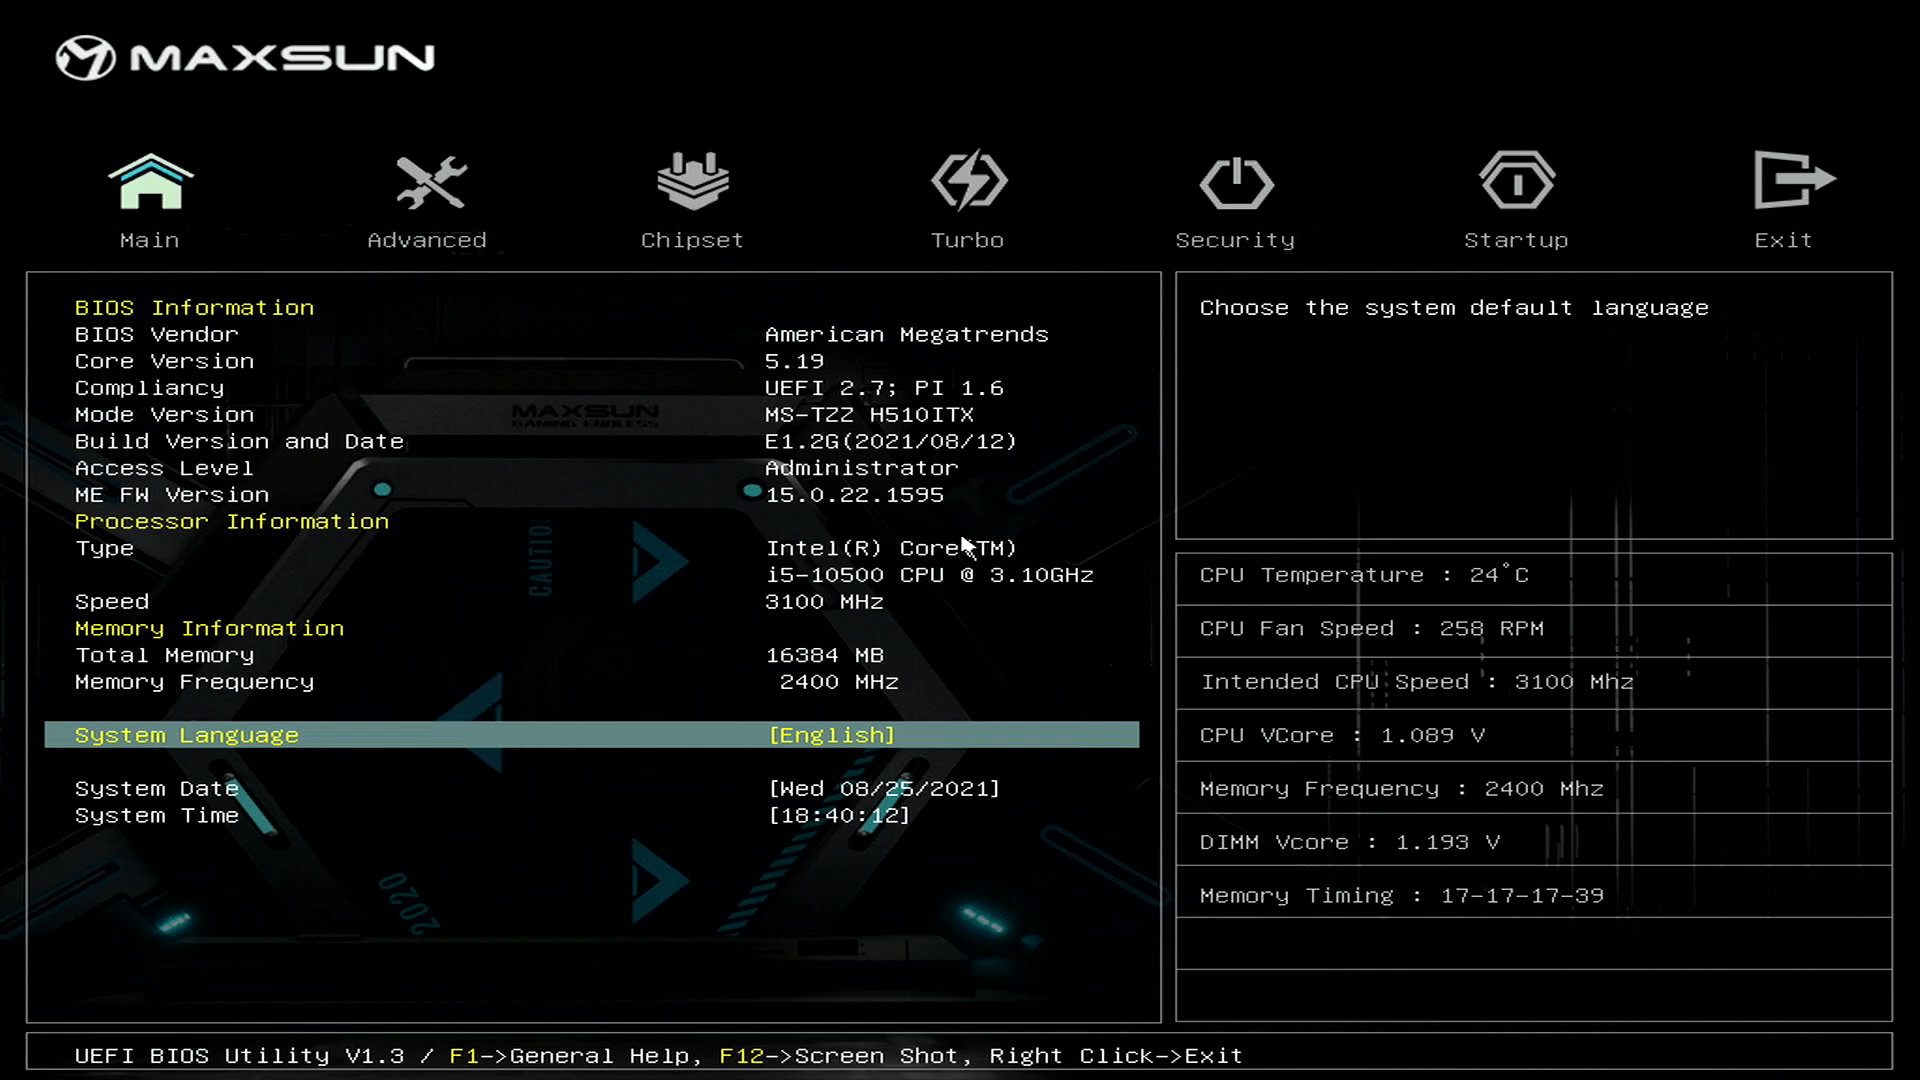Click the ME FW Version label

tap(172, 495)
